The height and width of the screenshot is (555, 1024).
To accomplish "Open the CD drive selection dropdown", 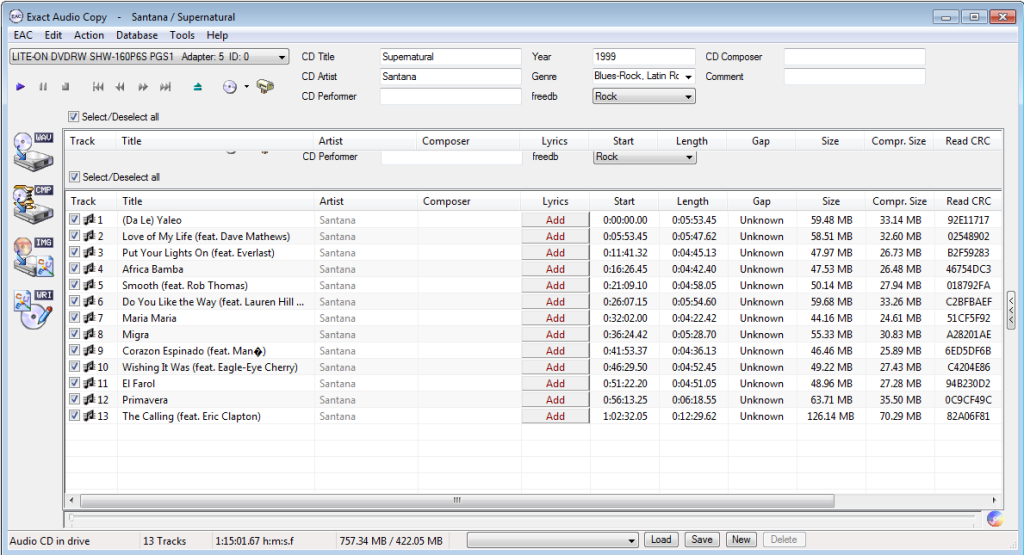I will (x=282, y=57).
